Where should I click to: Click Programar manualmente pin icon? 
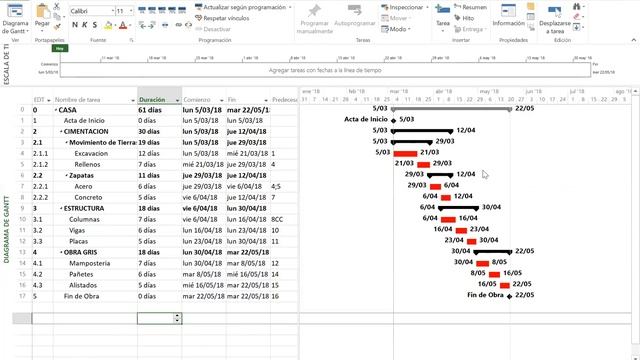pos(314,11)
